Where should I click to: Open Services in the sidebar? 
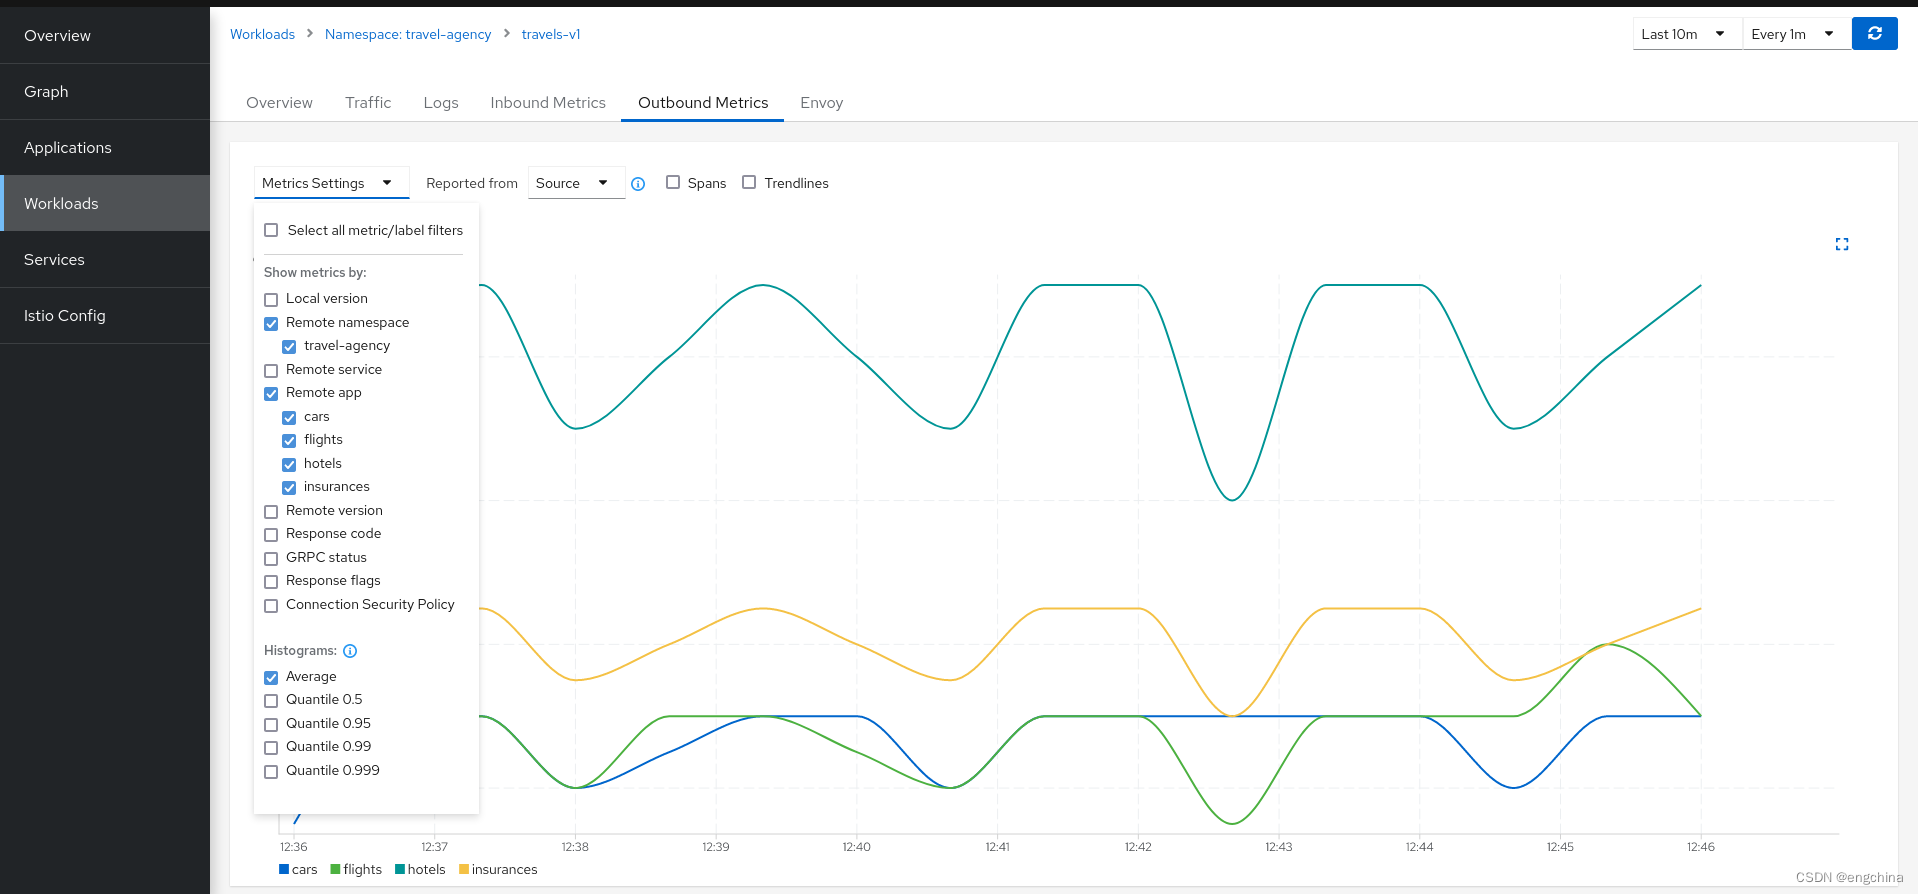105,259
